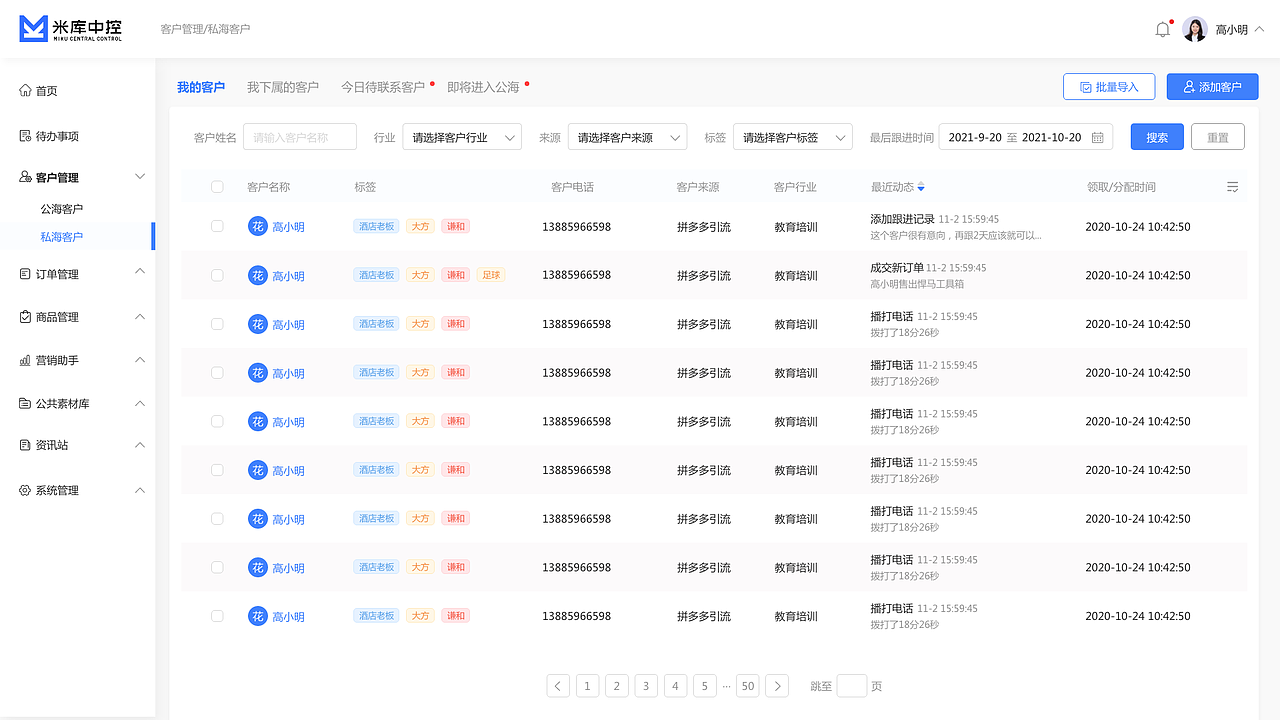Toggle the select-all checkbox in table header
The image size is (1280, 720).
(x=217, y=187)
